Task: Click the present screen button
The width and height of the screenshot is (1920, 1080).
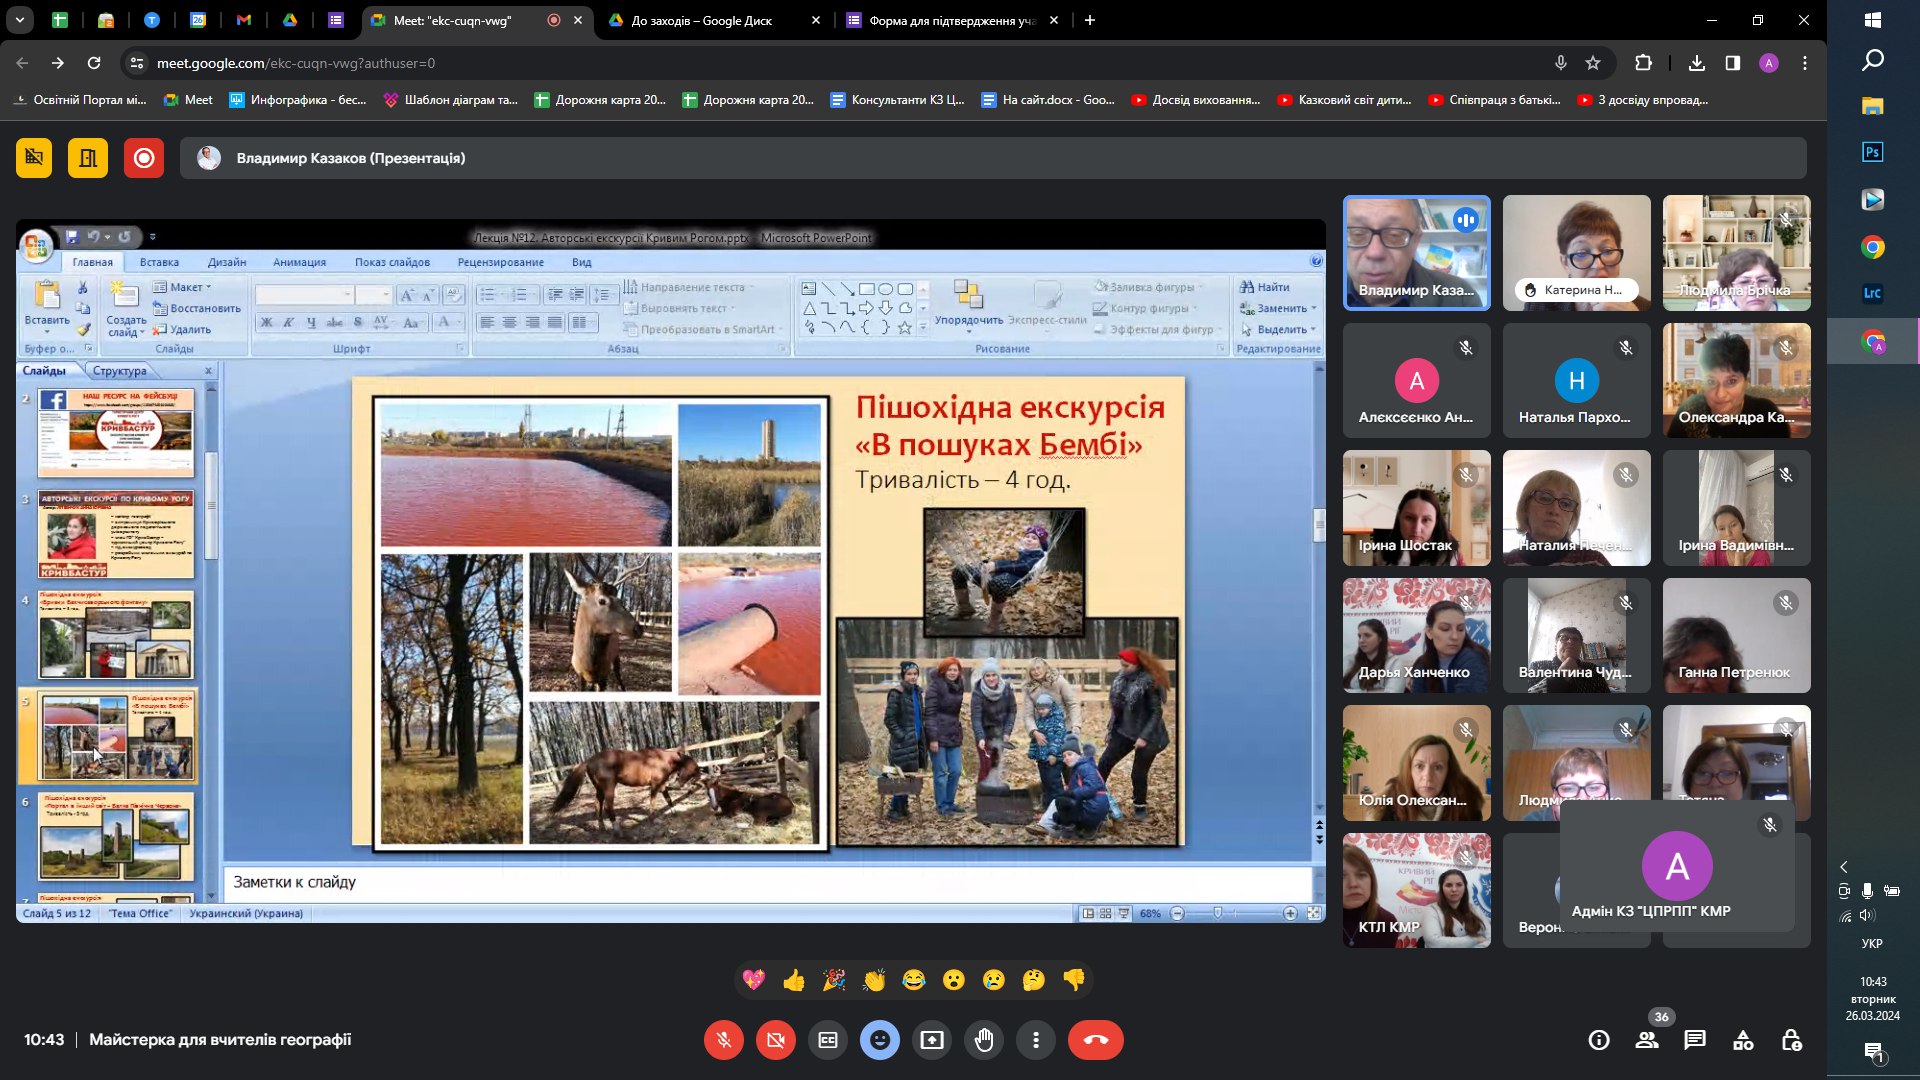Action: click(x=932, y=1040)
